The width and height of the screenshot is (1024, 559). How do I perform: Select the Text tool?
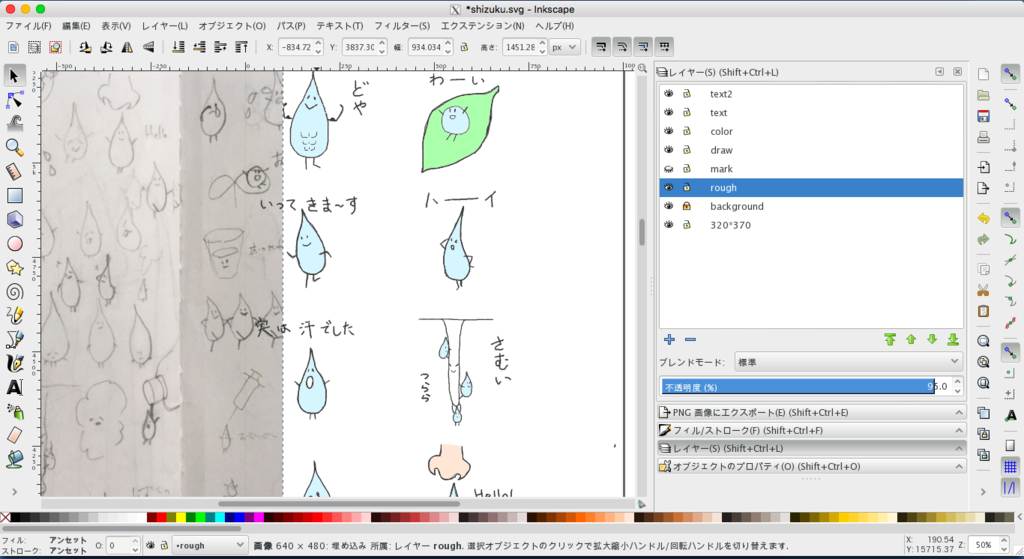point(14,387)
